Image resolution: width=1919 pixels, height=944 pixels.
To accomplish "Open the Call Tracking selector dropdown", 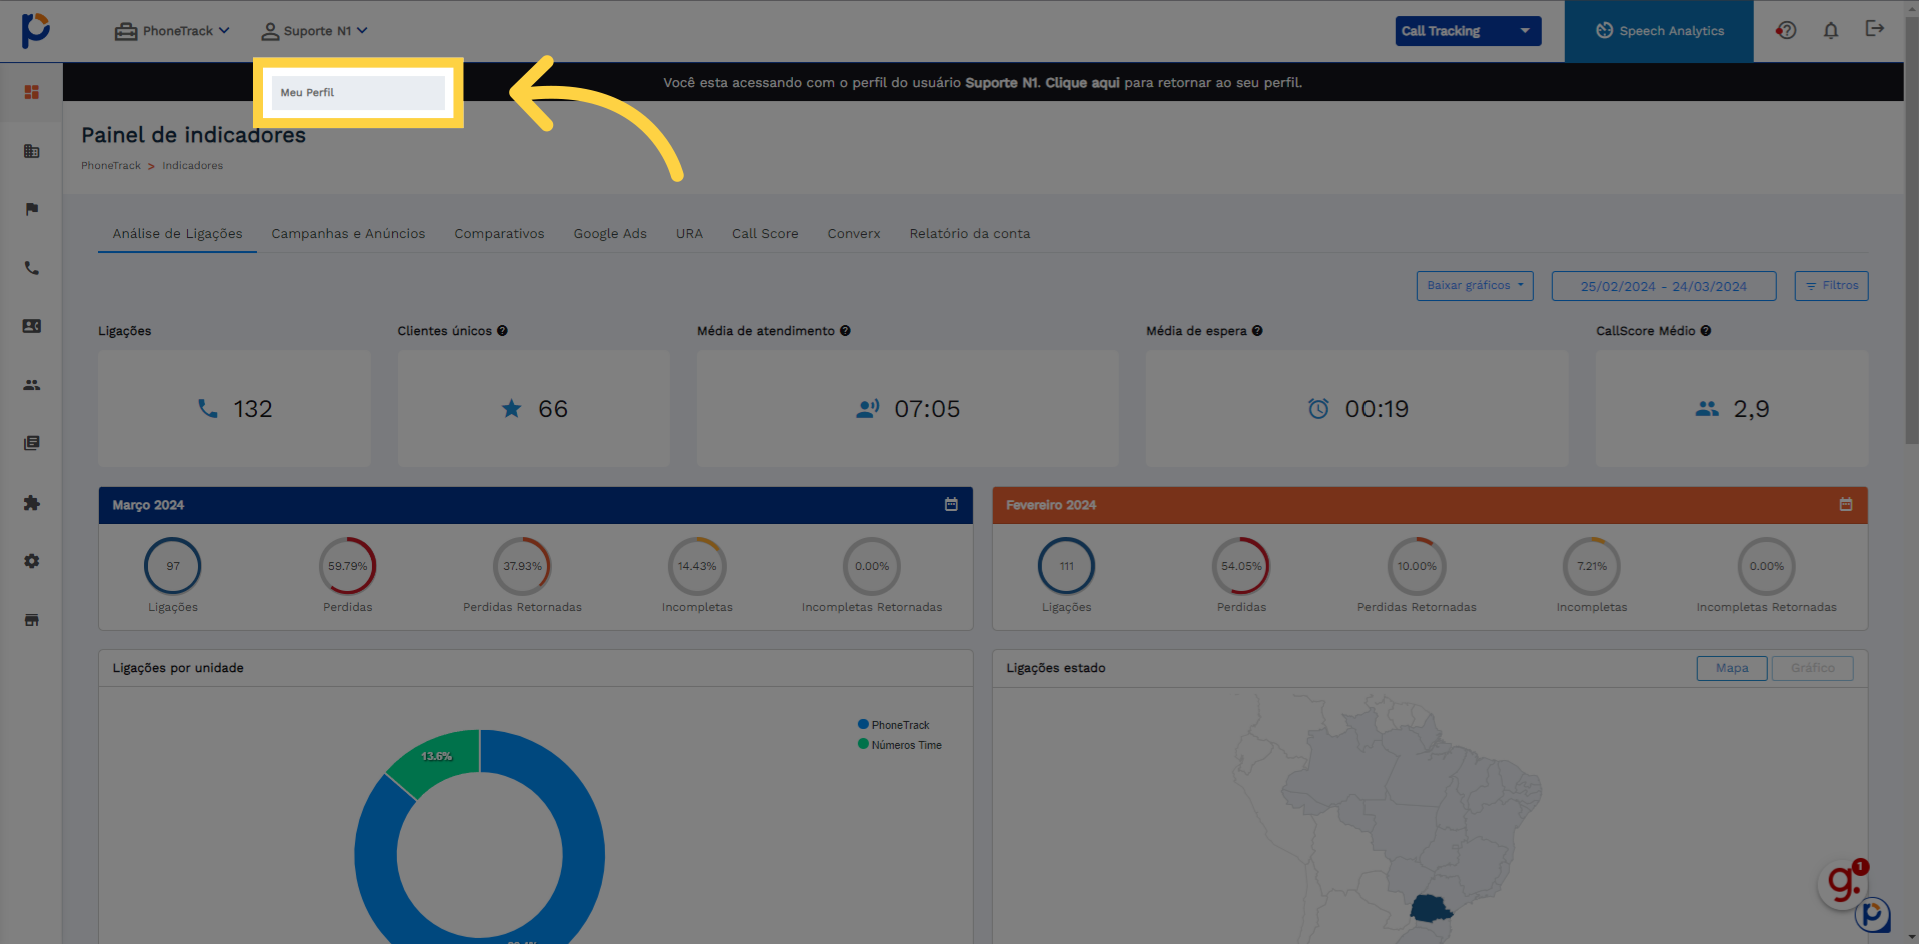I will tap(1468, 31).
